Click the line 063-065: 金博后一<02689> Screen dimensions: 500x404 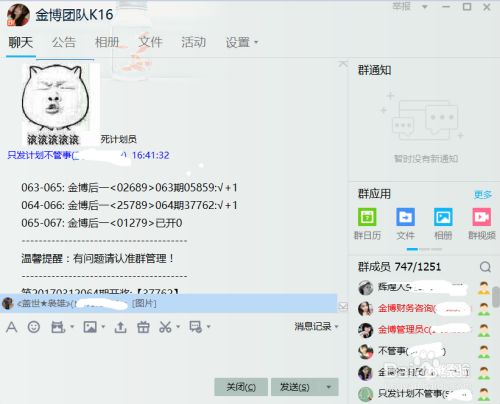129,187
